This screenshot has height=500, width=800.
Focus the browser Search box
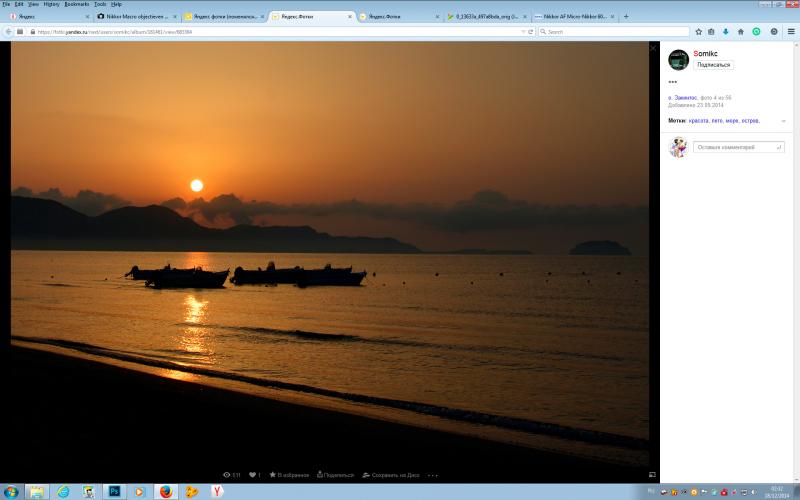tap(614, 32)
